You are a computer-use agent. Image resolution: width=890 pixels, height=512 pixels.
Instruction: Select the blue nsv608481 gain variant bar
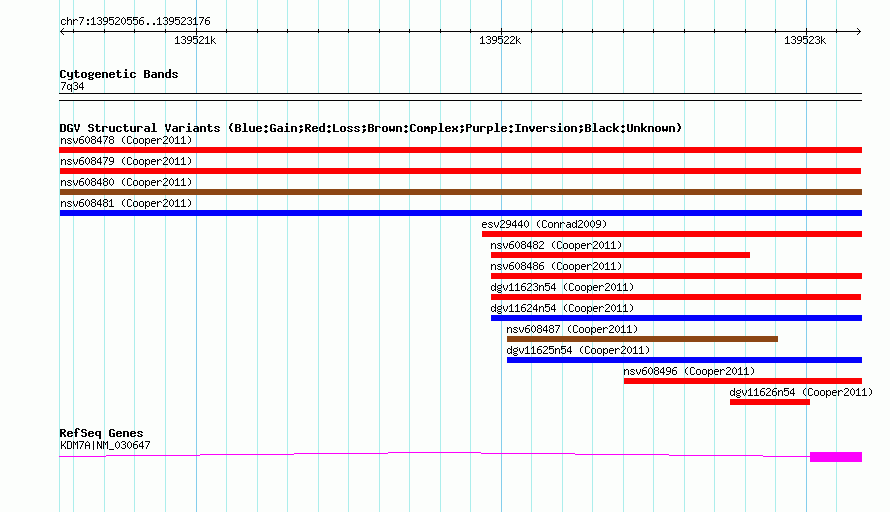pos(460,213)
